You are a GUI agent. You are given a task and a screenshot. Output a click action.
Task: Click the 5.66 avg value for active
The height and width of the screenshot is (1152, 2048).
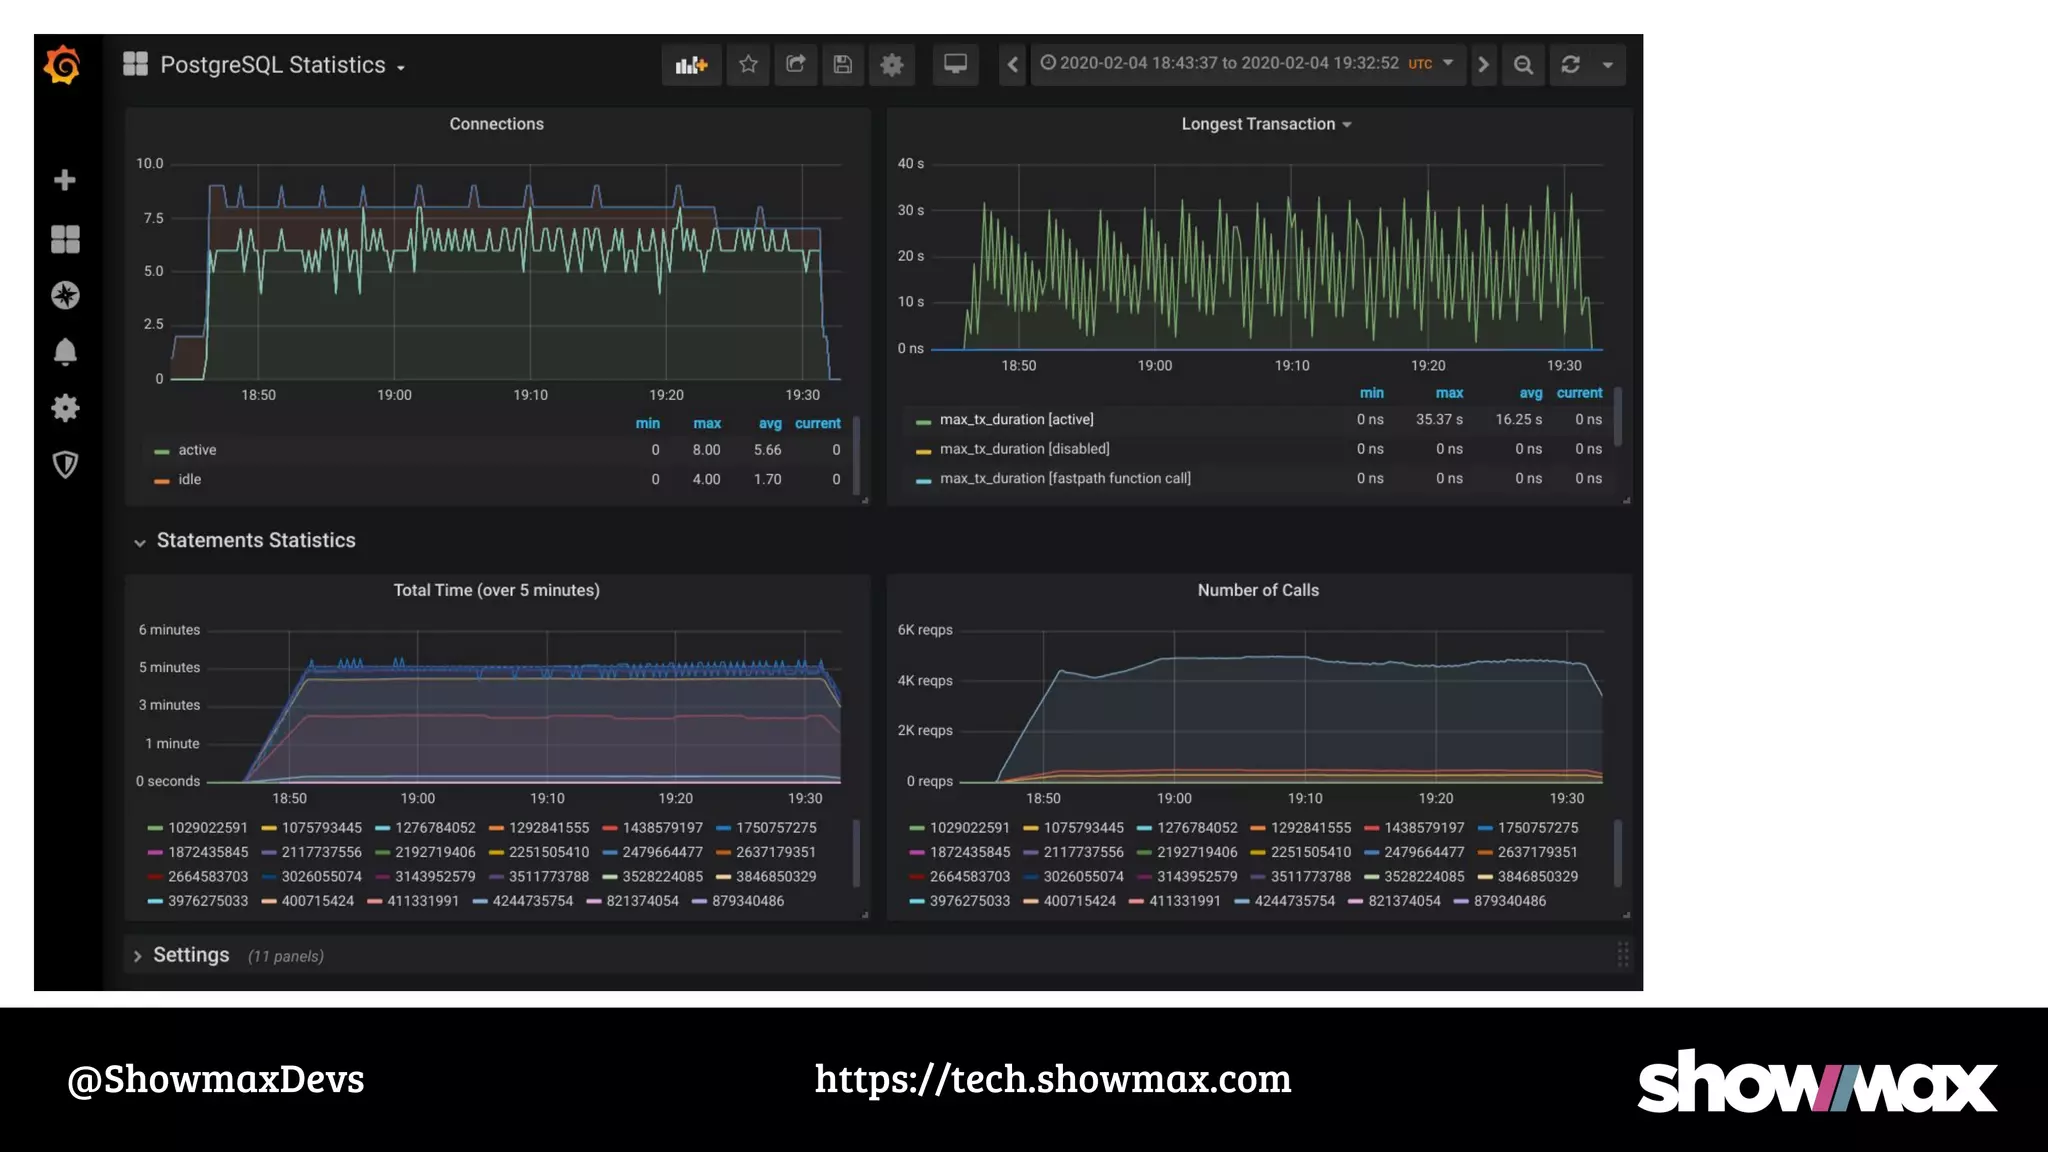[x=768, y=450]
